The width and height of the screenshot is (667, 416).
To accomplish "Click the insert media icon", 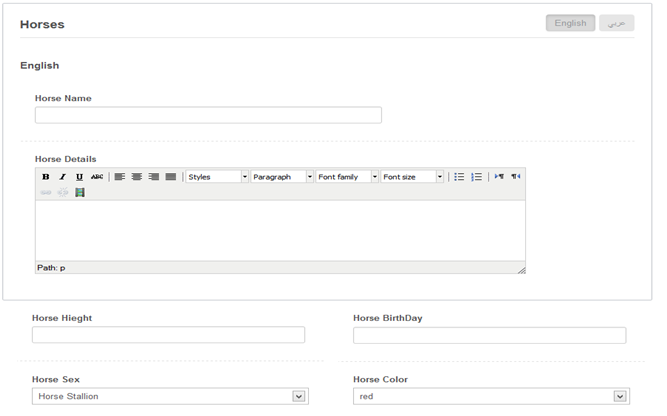I will point(80,192).
